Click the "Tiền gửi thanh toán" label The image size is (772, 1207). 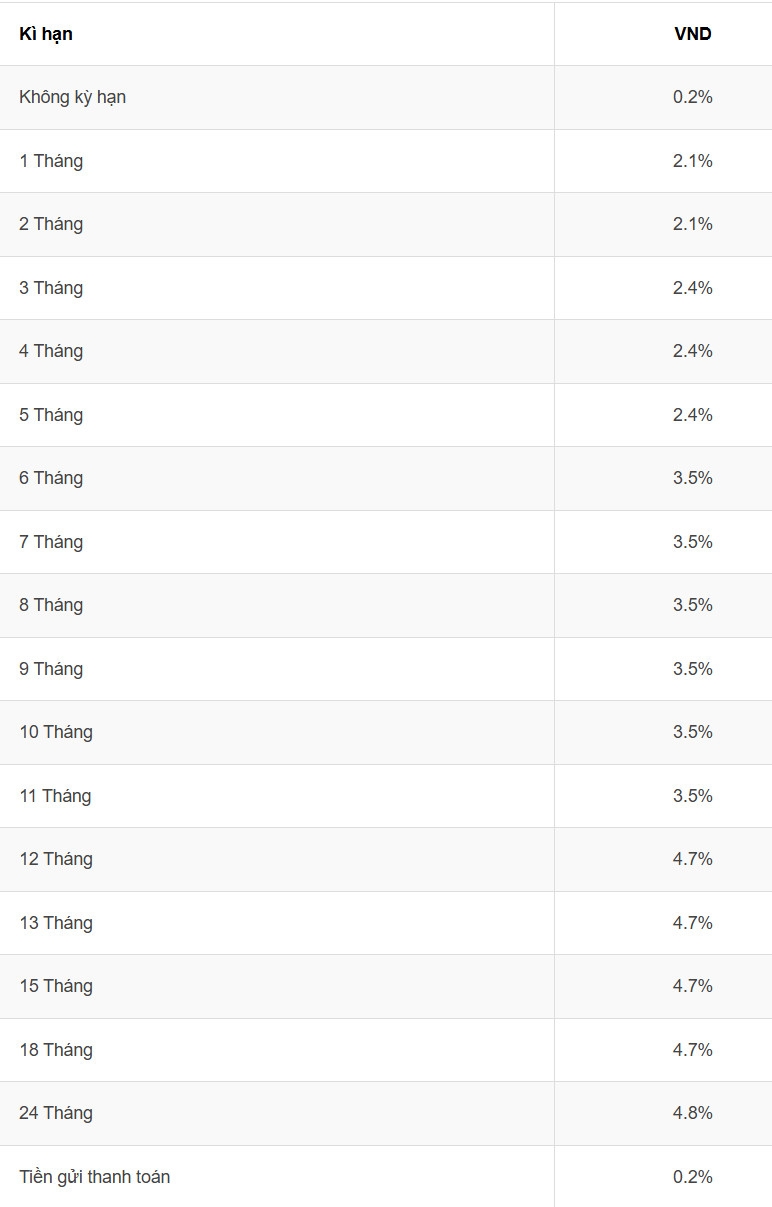click(94, 1177)
